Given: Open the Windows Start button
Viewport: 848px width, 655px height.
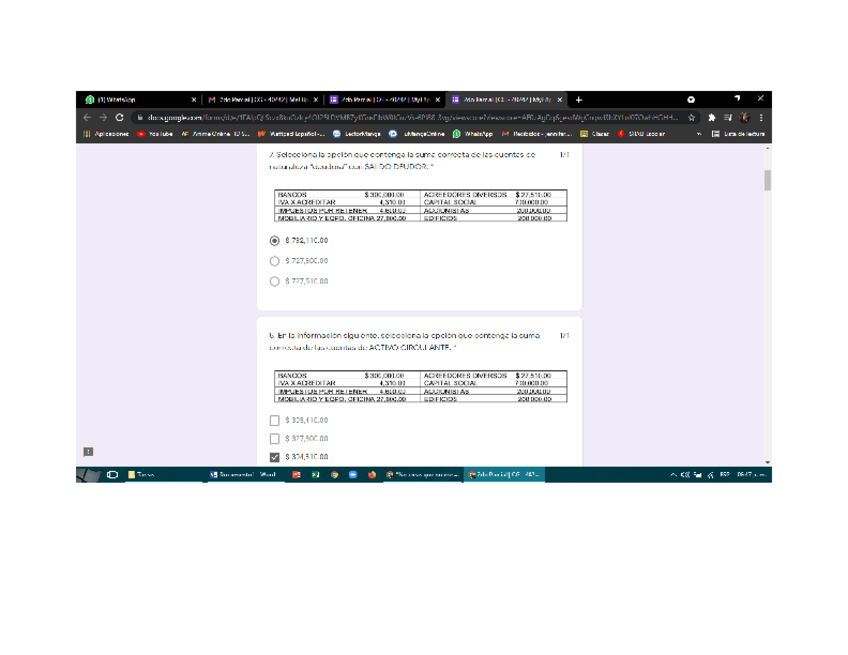Looking at the screenshot, I should 89,475.
